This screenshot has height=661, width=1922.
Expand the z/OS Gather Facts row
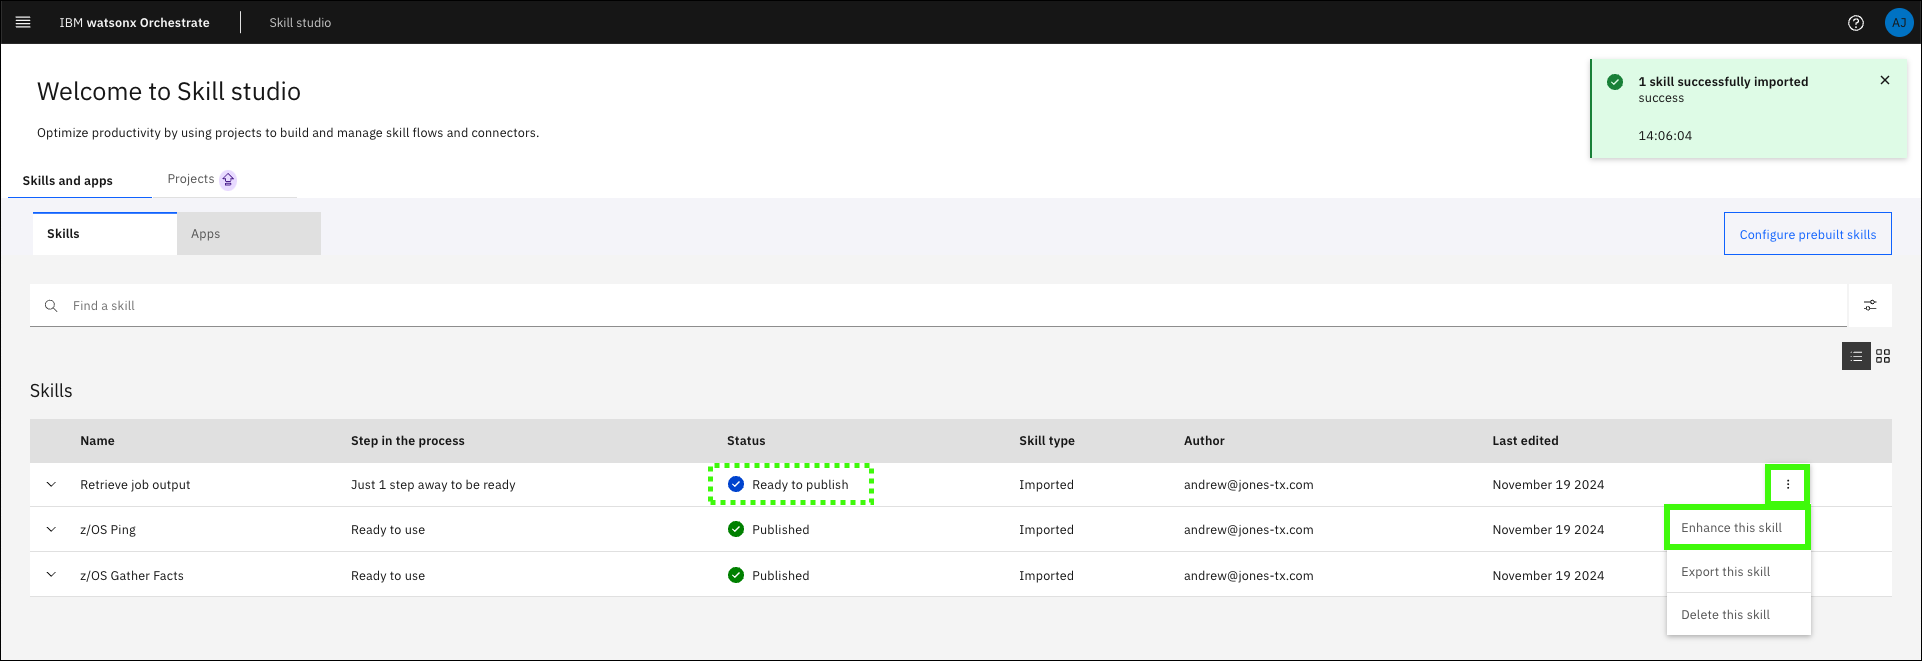[x=51, y=575]
